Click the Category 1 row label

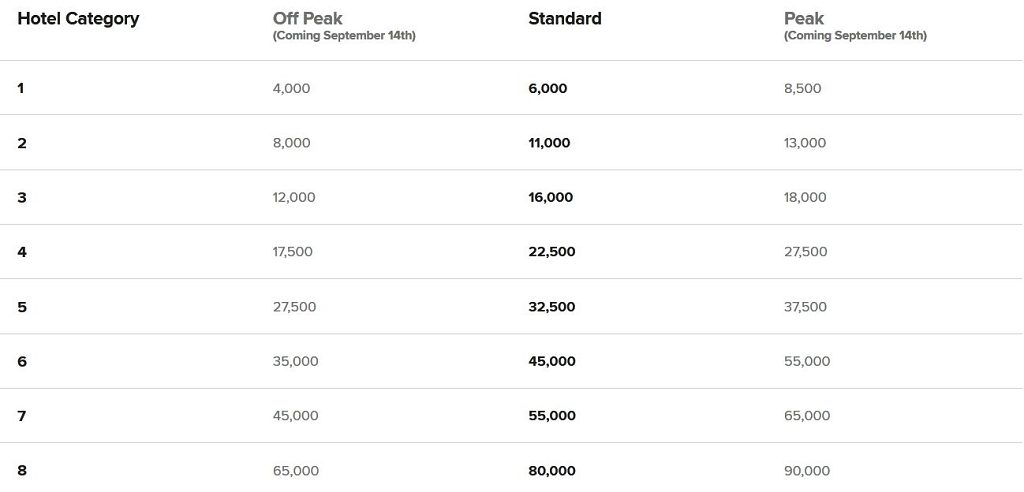[21, 88]
